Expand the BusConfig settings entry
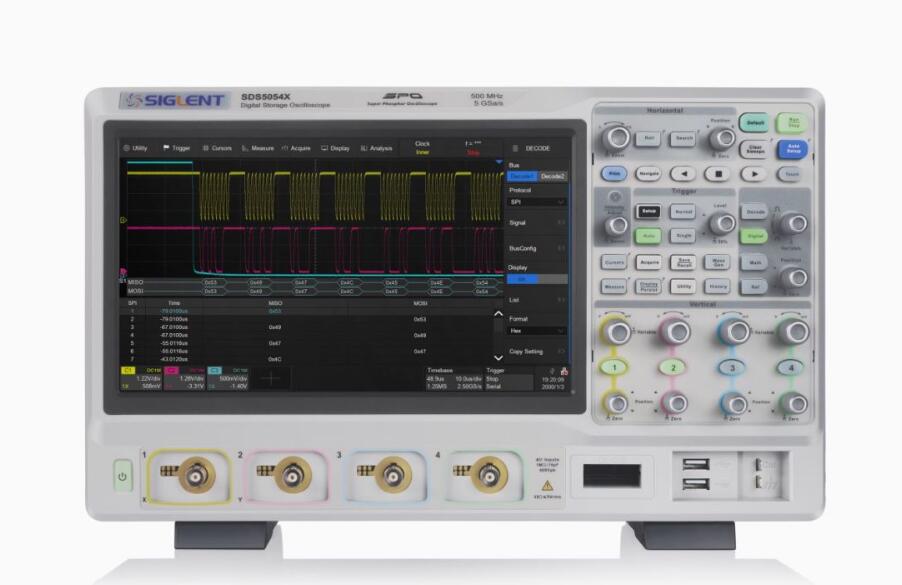The image size is (902, 585). (x=537, y=248)
